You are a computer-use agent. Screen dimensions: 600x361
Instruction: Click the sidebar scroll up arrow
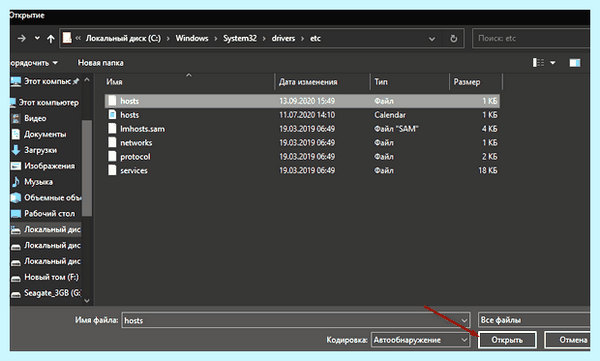tap(87, 80)
